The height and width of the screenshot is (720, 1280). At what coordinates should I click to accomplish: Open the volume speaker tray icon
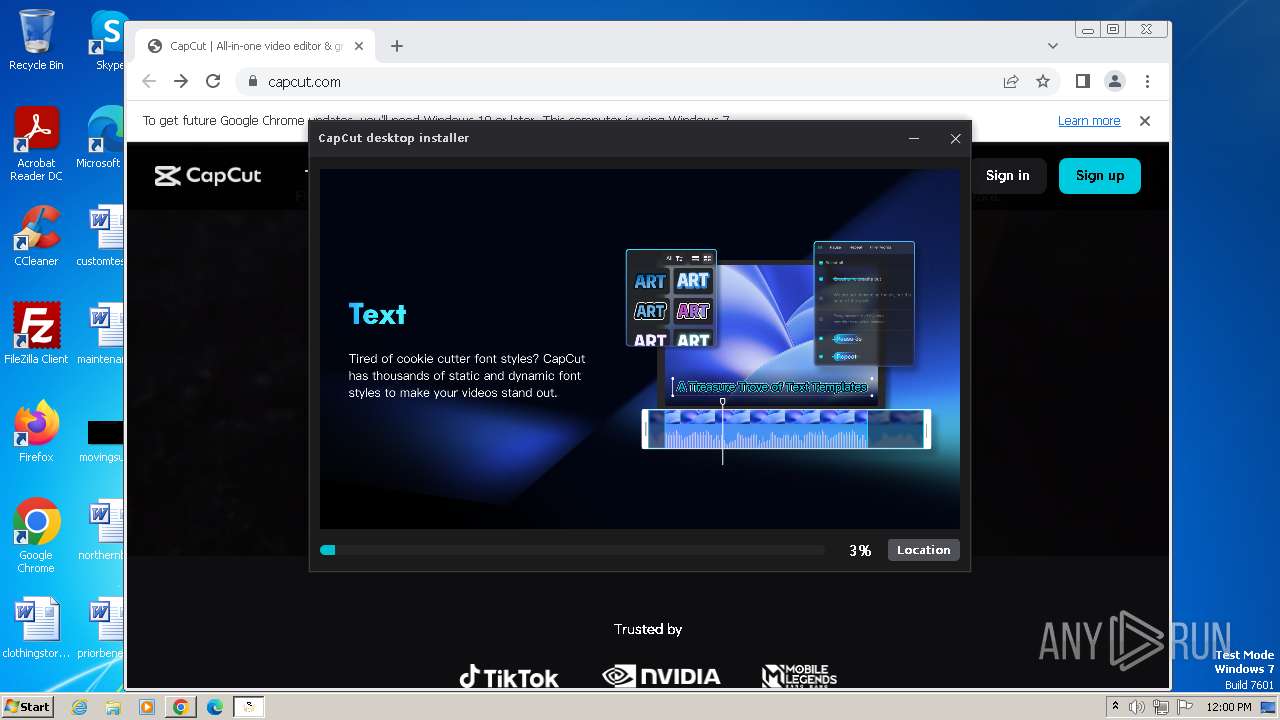click(1137, 707)
